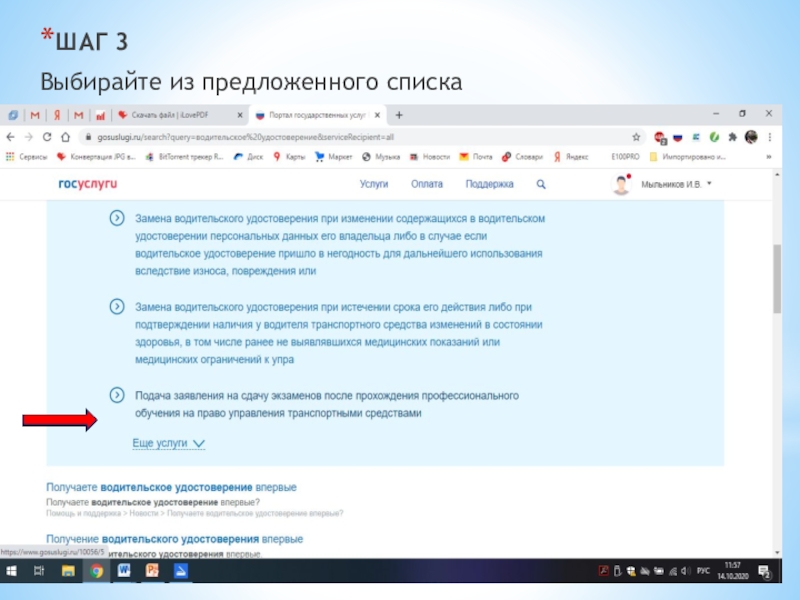Expand bookmarks overflow chevron on bookmarks bar
The image size is (800, 600).
point(768,157)
